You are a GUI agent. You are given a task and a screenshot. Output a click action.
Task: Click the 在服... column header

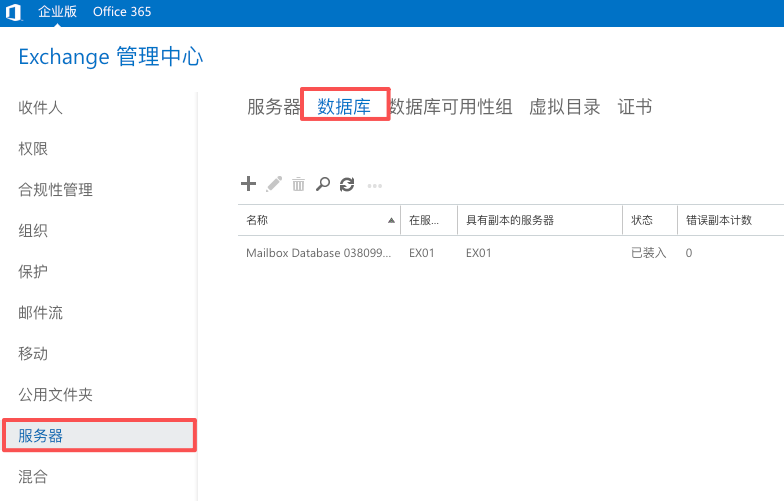tap(429, 220)
